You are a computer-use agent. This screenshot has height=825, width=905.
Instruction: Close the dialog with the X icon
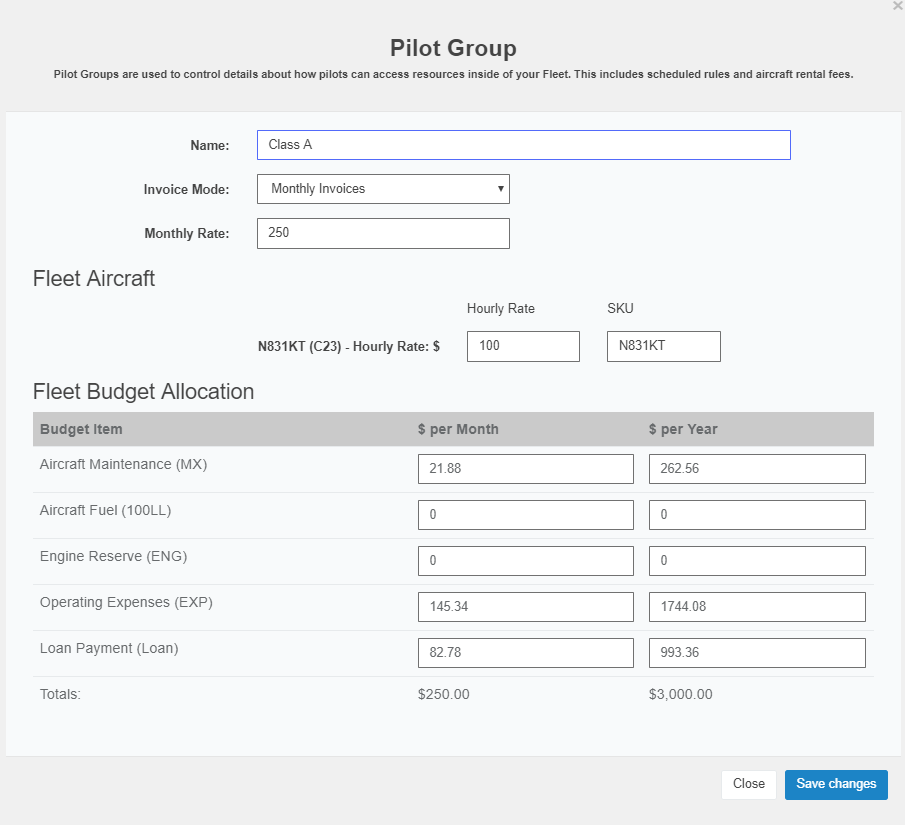898,5
